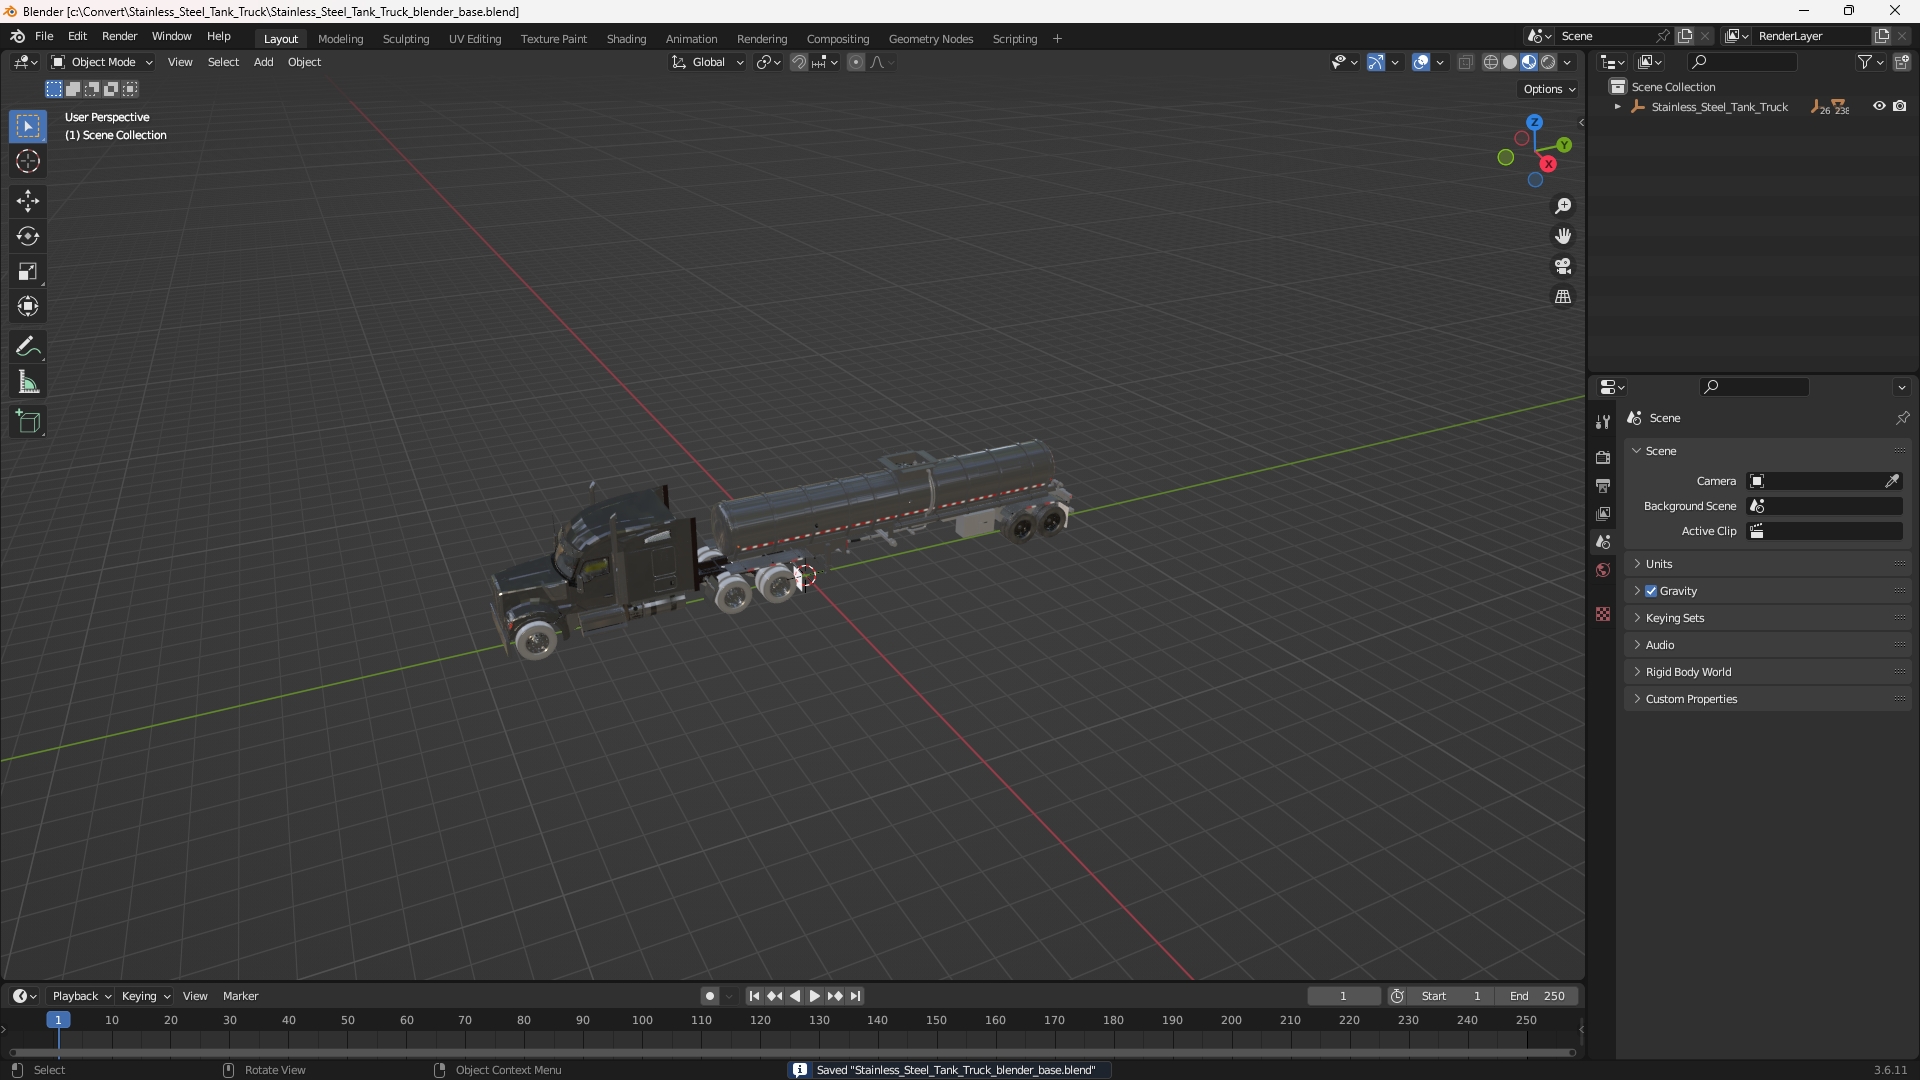This screenshot has width=1920, height=1080.
Task: Toggle the Gravity checkbox
Action: point(1651,591)
